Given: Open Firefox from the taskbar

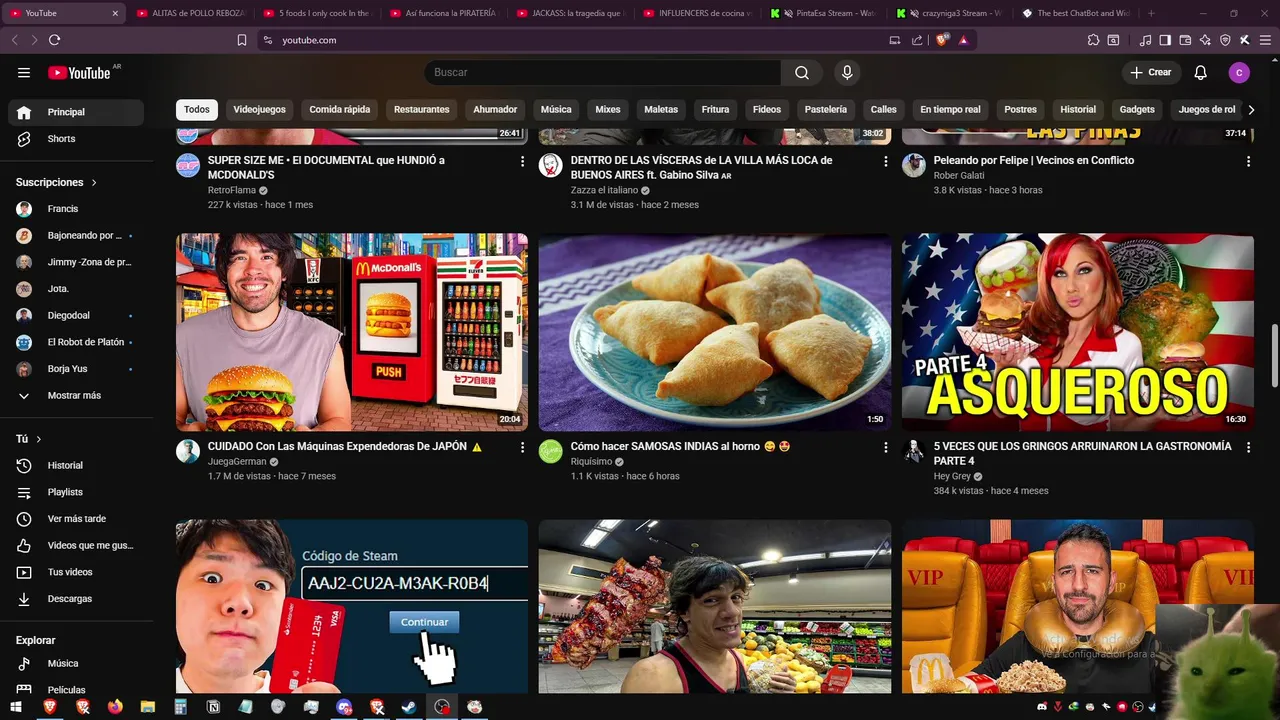Looking at the screenshot, I should coord(115,707).
